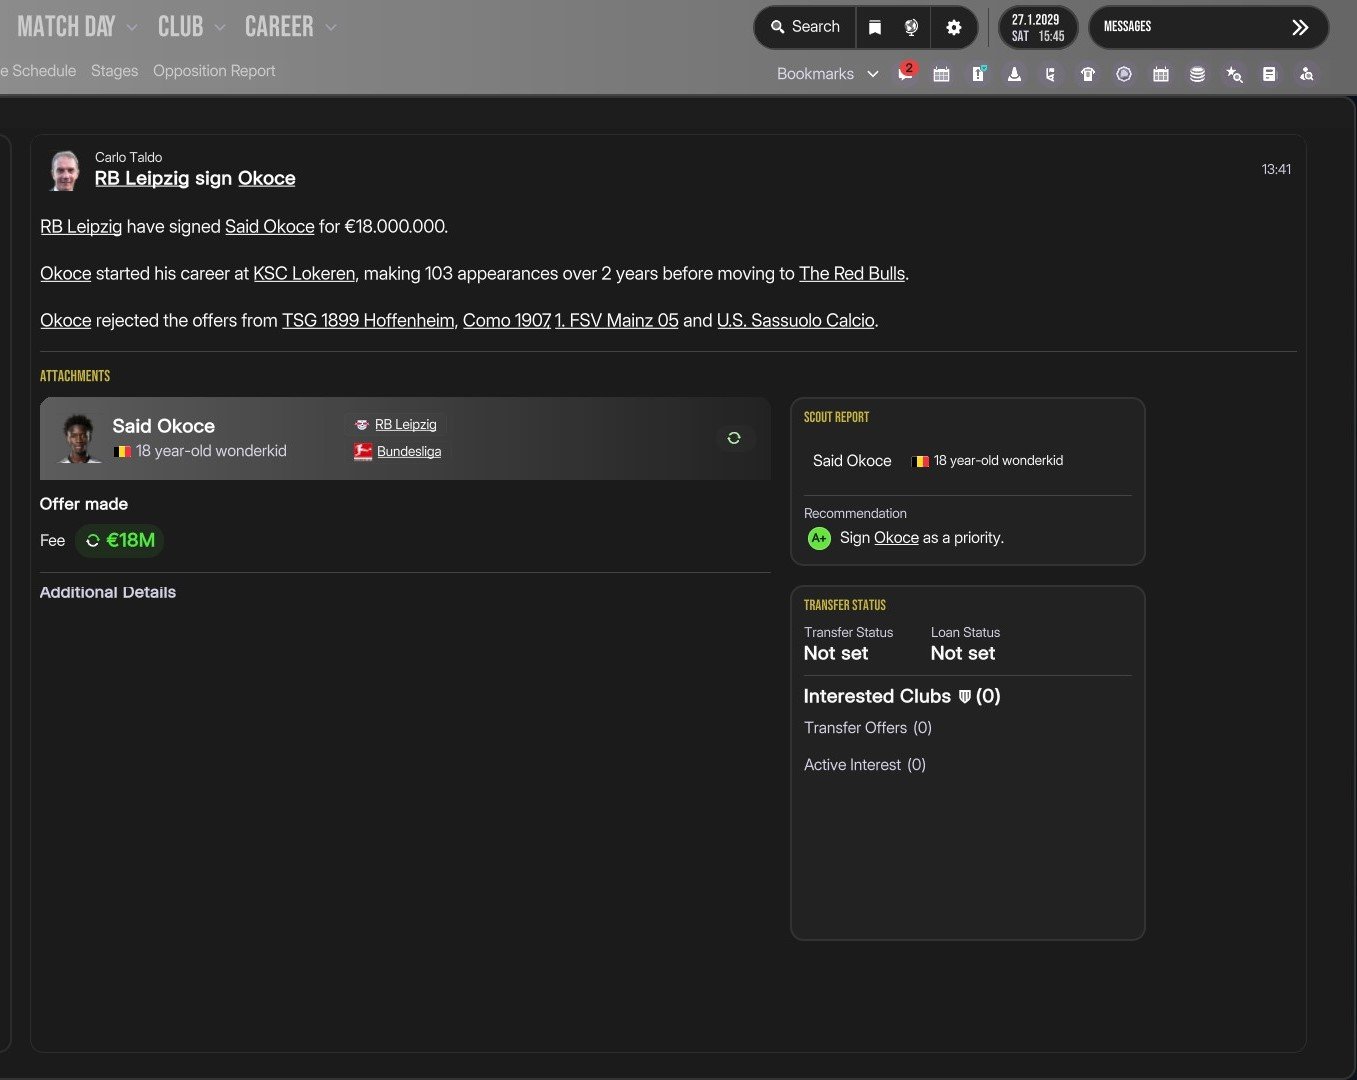Expand the CLUB menu

(192, 27)
